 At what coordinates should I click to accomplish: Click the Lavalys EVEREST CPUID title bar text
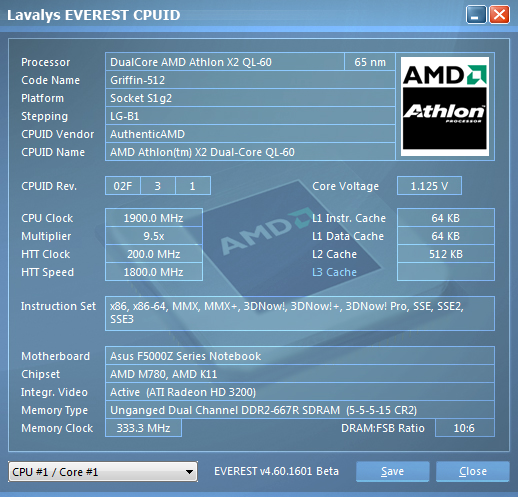pyautogui.click(x=94, y=15)
